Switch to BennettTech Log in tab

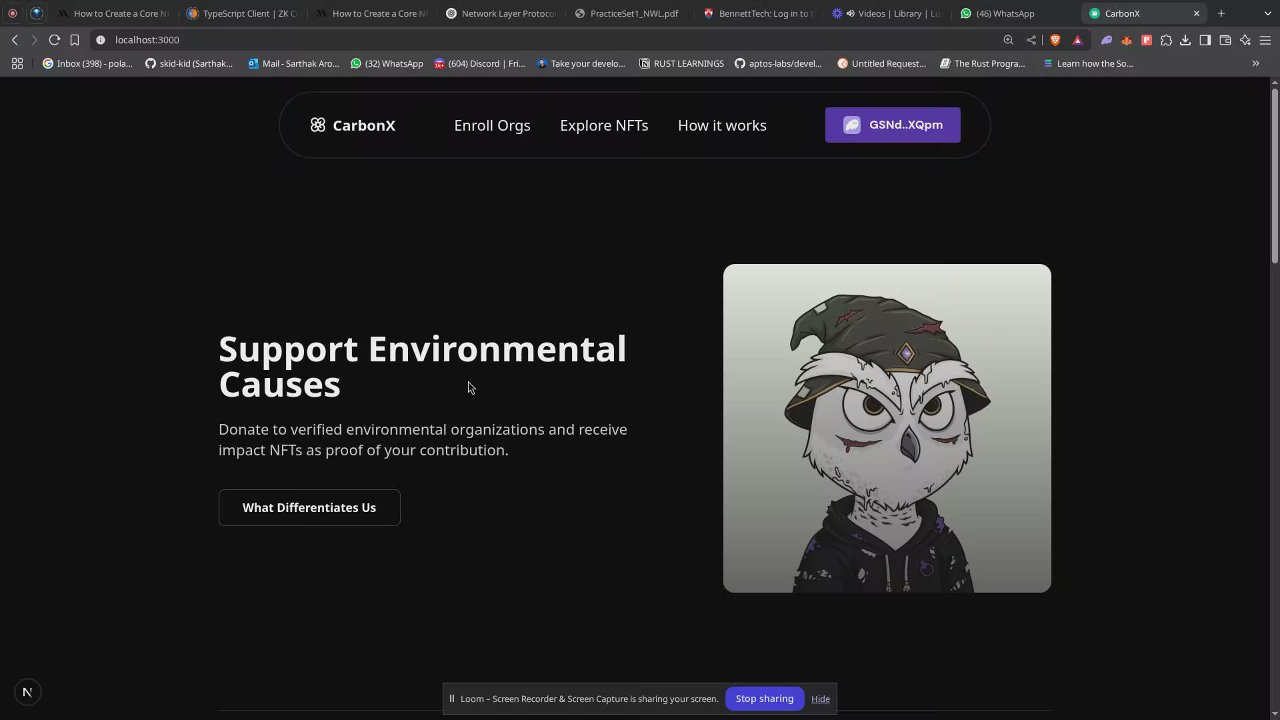(759, 14)
